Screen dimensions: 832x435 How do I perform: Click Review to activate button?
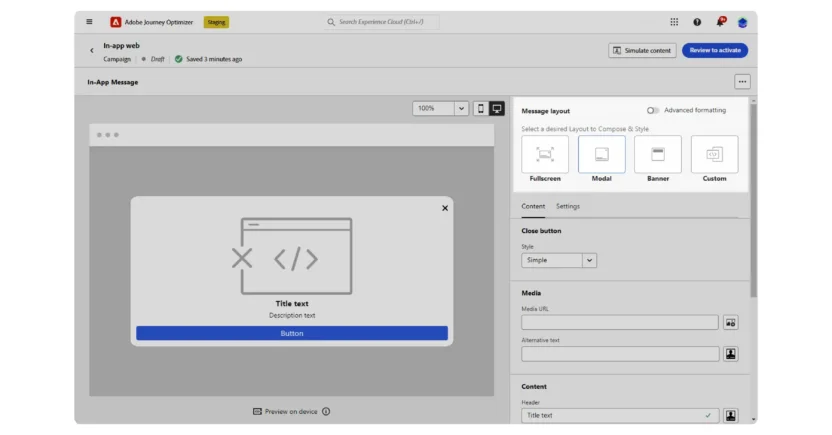click(x=714, y=50)
